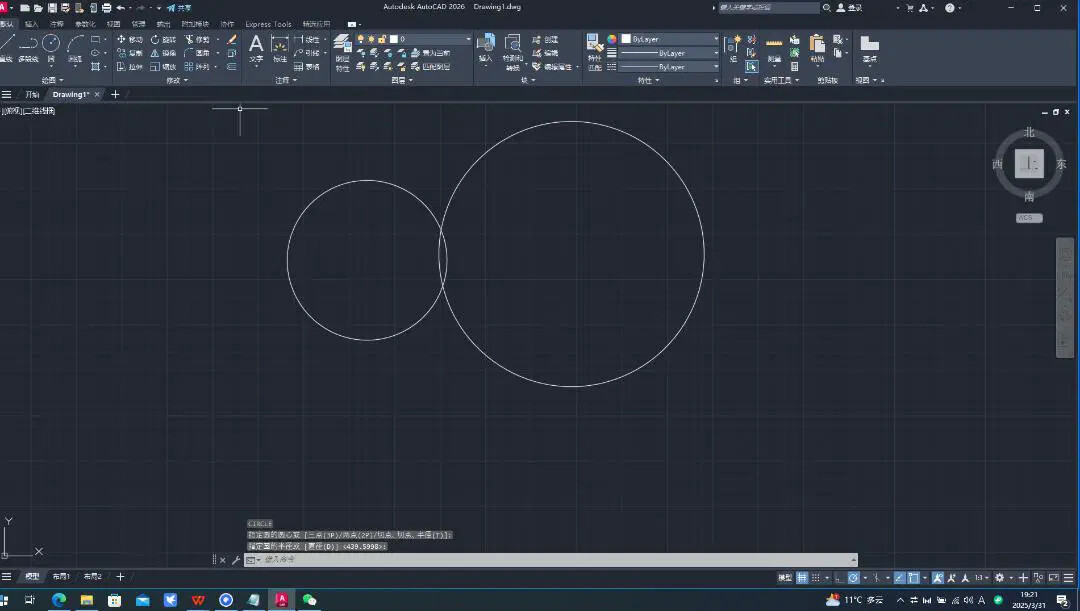Viewport: 1080px width, 611px height.
Task: Click the Save icon in quick access toolbar
Action: coord(52,8)
